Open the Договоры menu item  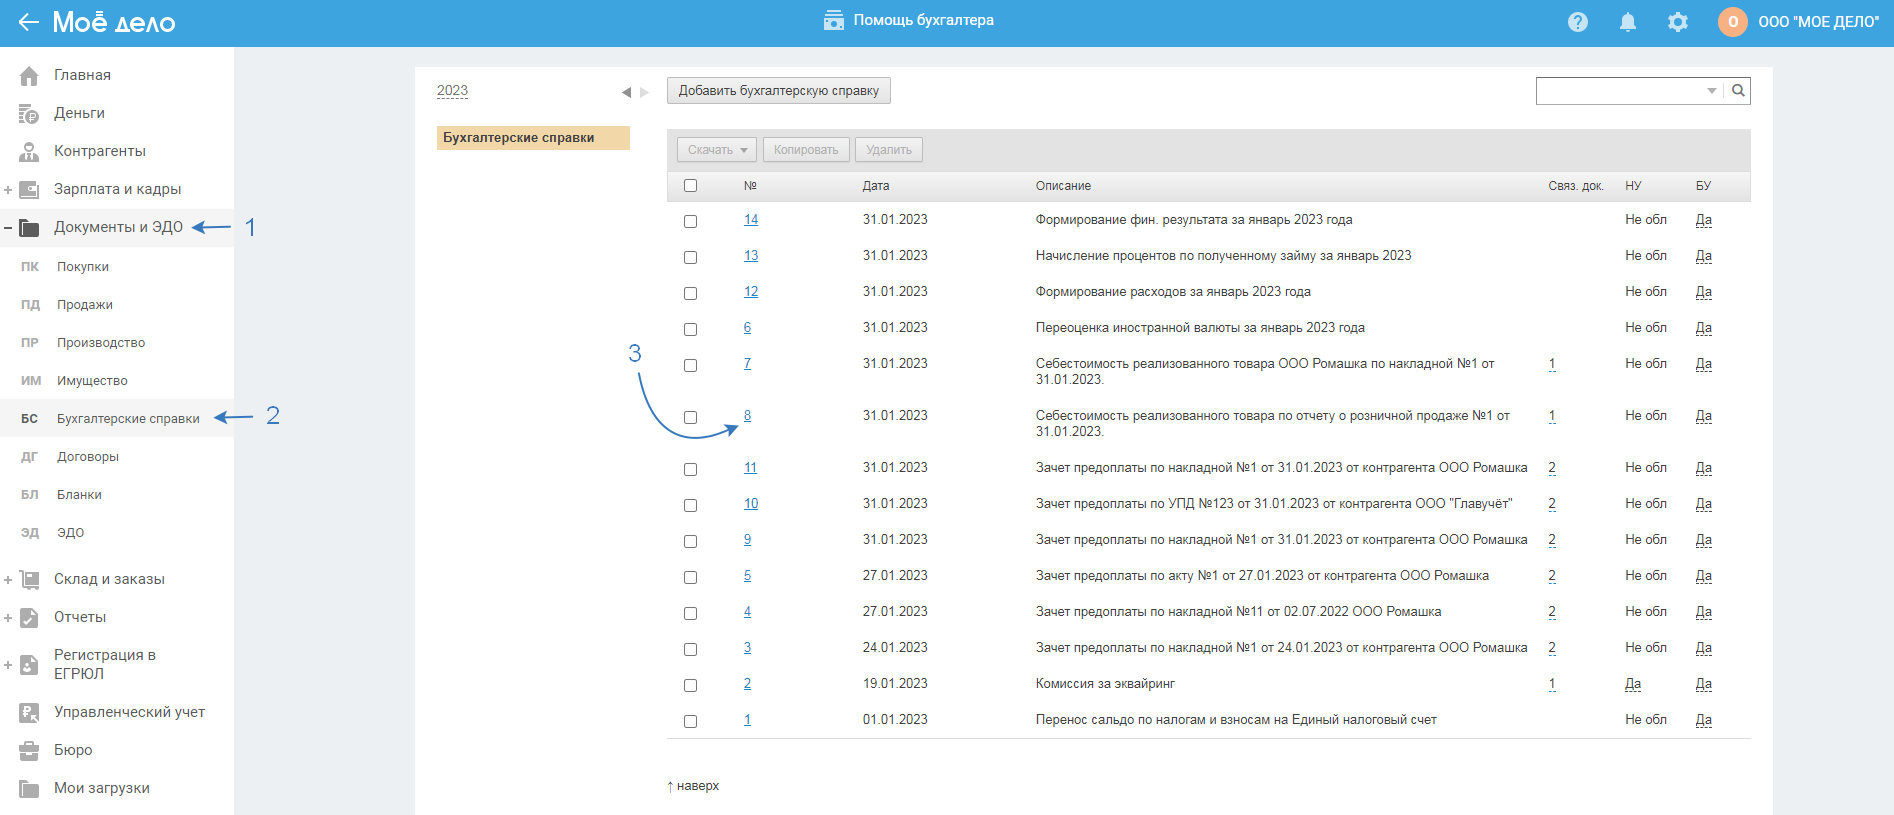click(88, 457)
